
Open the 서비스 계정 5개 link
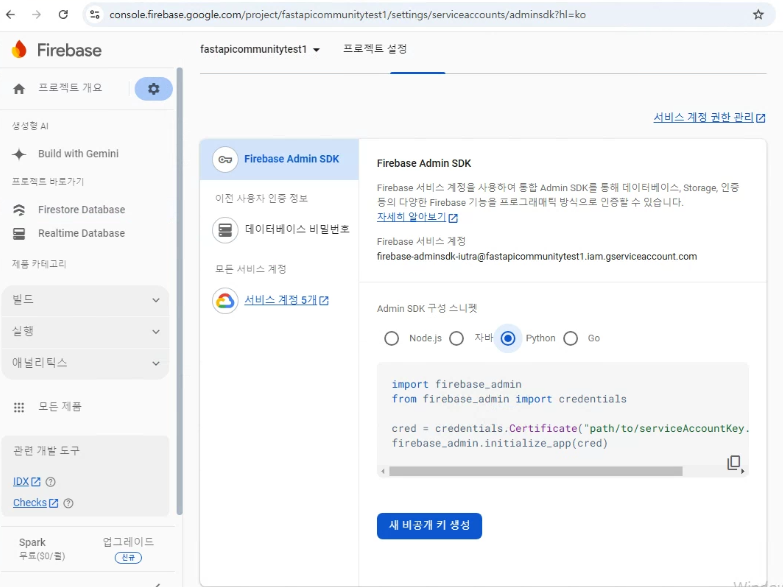click(x=281, y=300)
